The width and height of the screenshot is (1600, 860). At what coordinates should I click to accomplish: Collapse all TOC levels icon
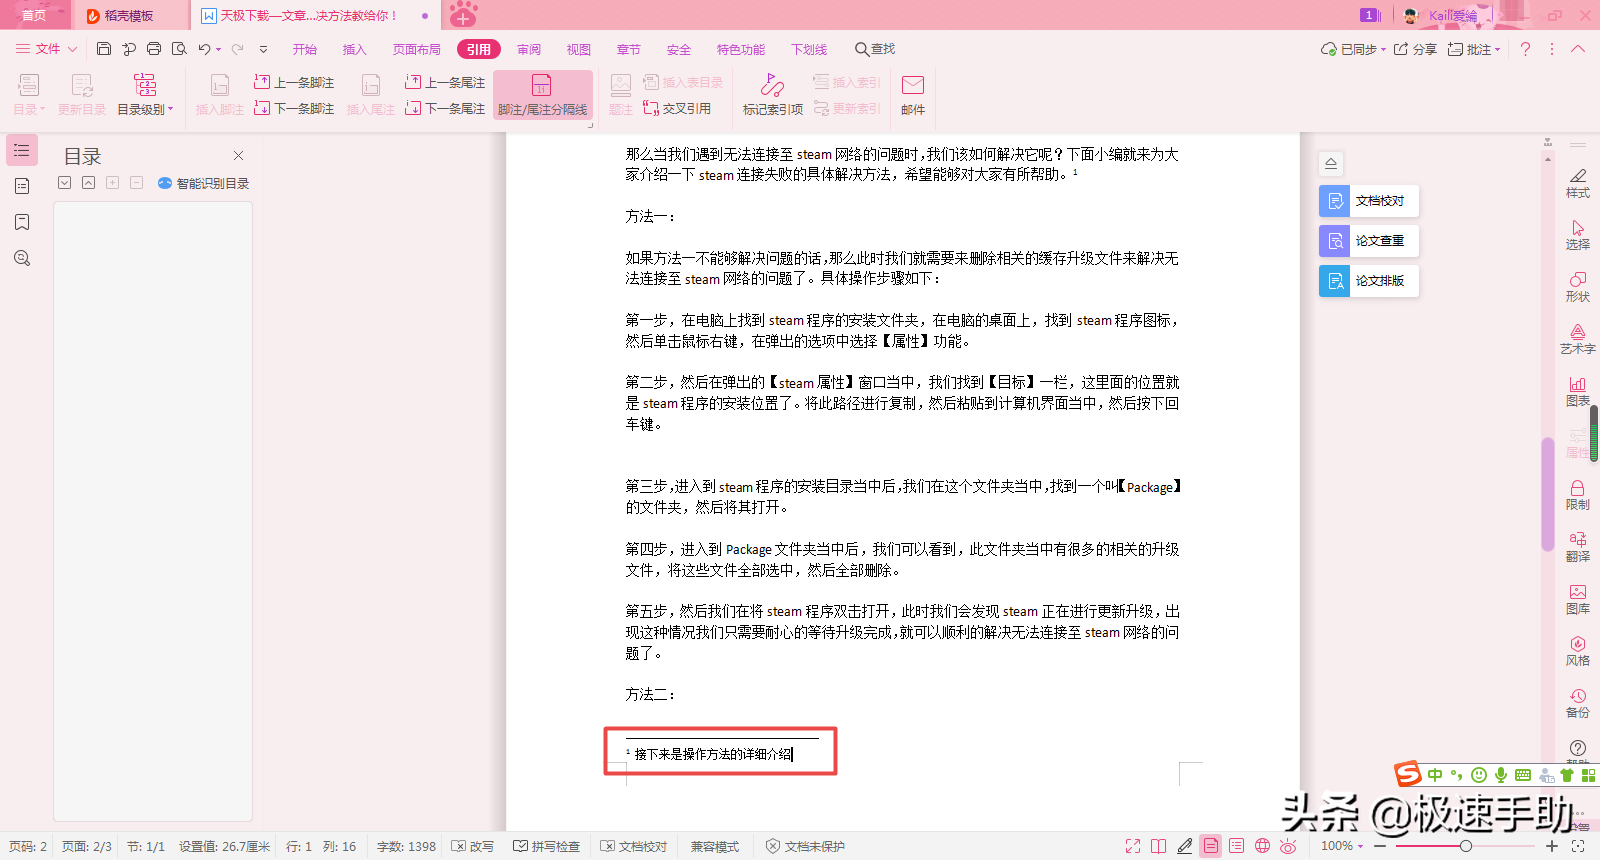(88, 183)
